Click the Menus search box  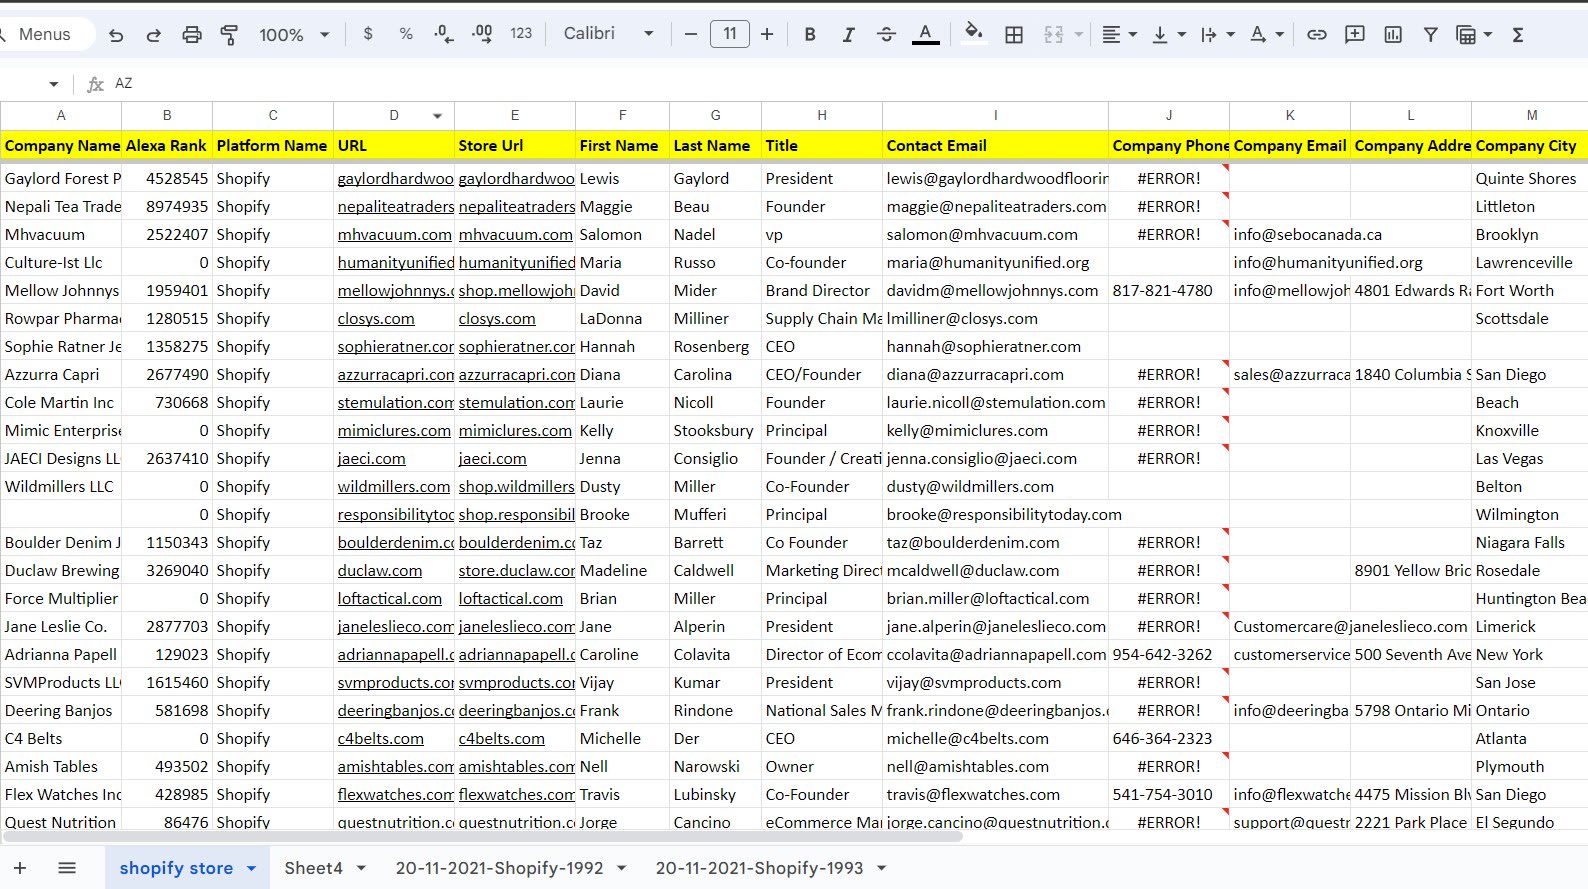pos(45,34)
